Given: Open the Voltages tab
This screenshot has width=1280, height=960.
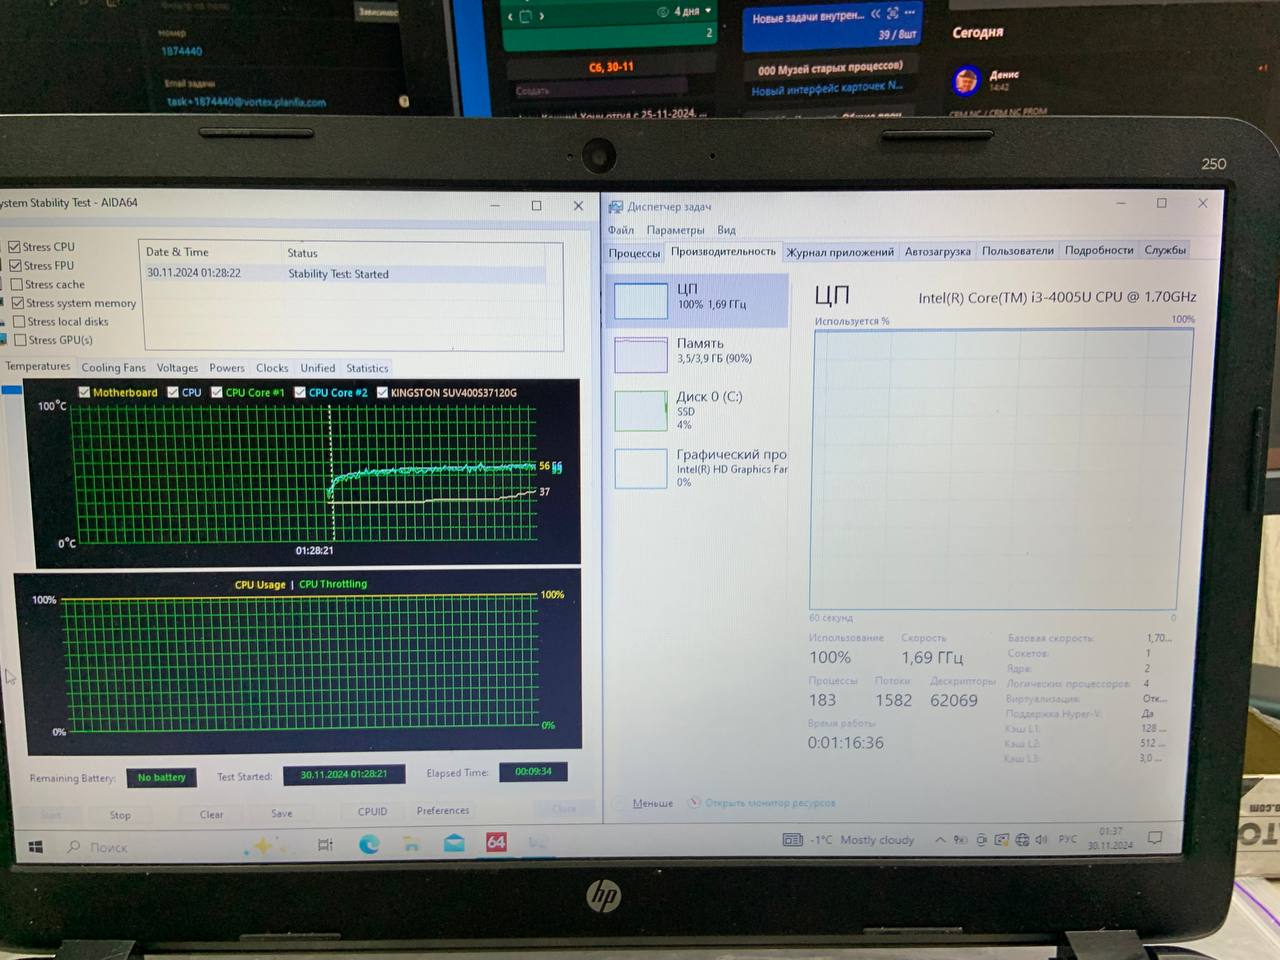Looking at the screenshot, I should point(177,367).
